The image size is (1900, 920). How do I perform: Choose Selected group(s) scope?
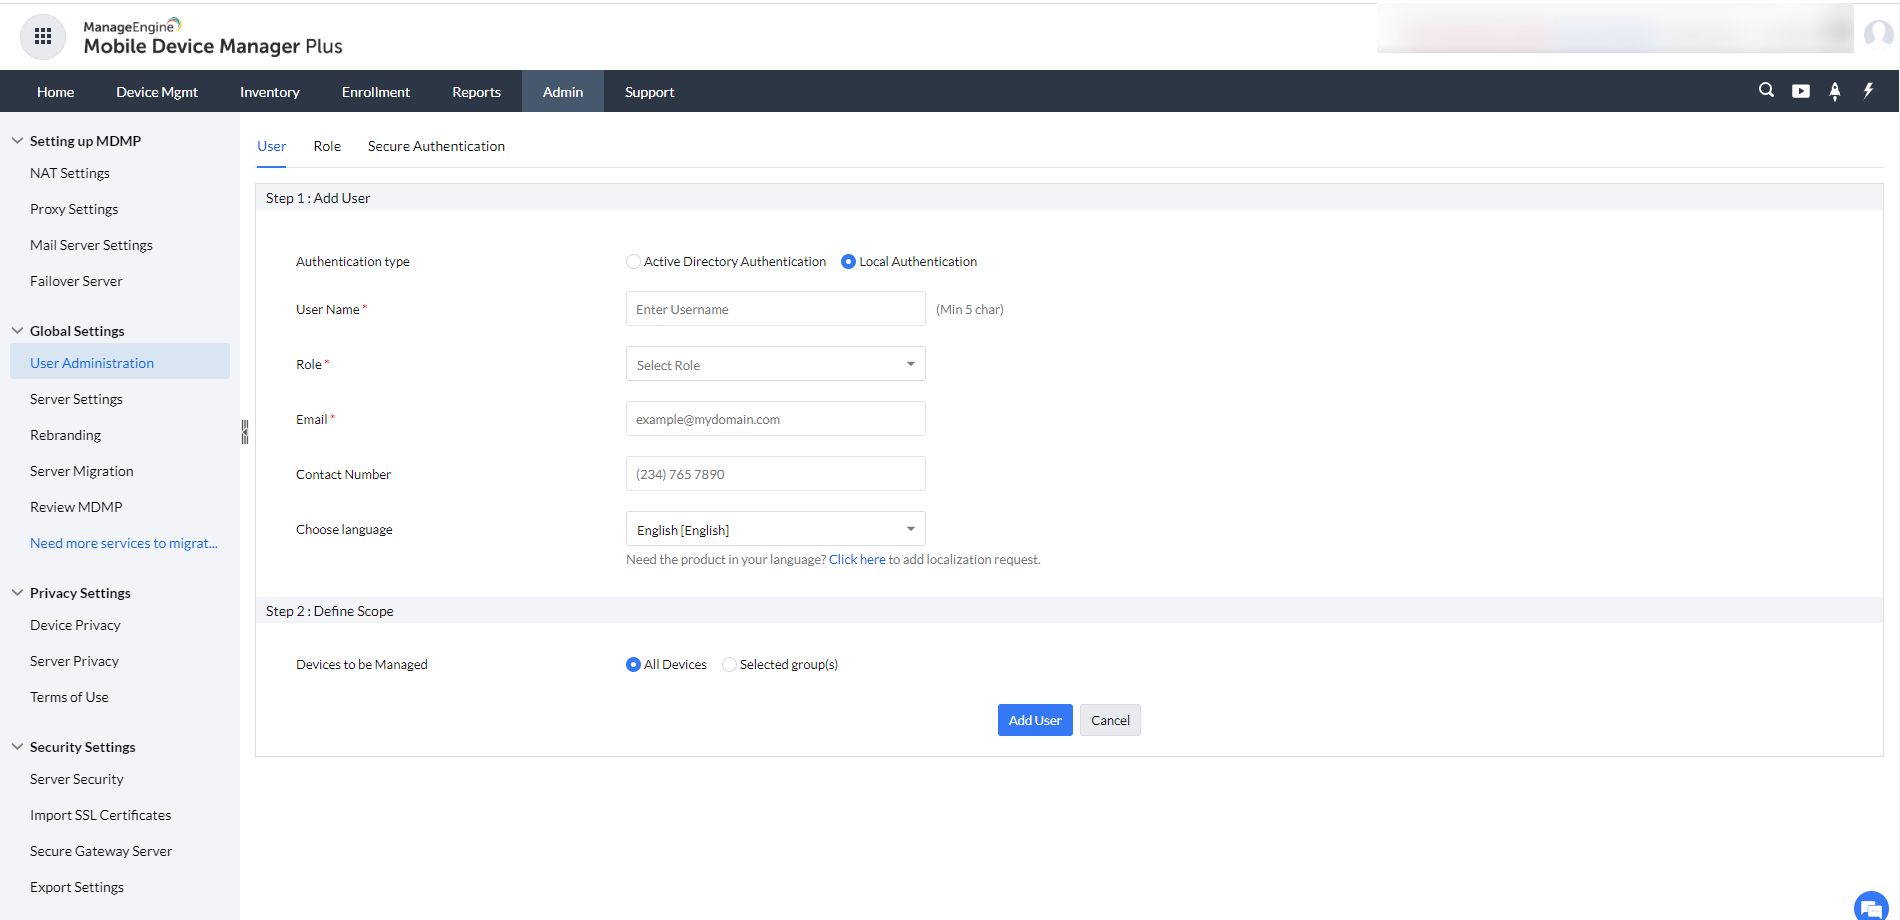729,664
